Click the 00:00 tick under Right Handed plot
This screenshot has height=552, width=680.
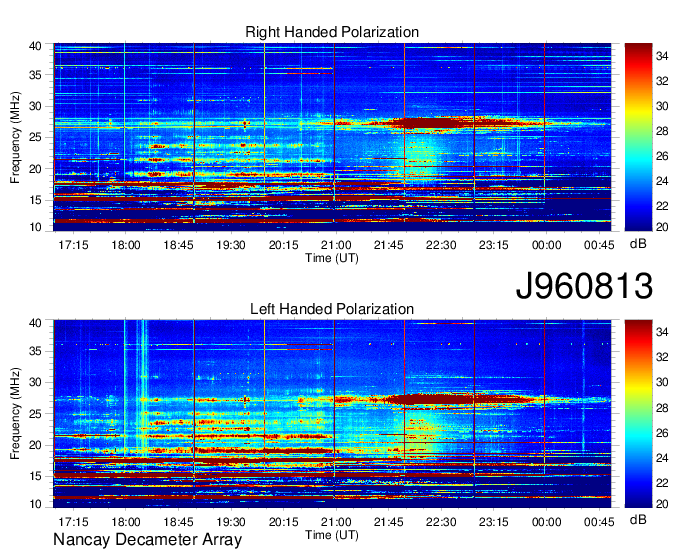tap(546, 245)
